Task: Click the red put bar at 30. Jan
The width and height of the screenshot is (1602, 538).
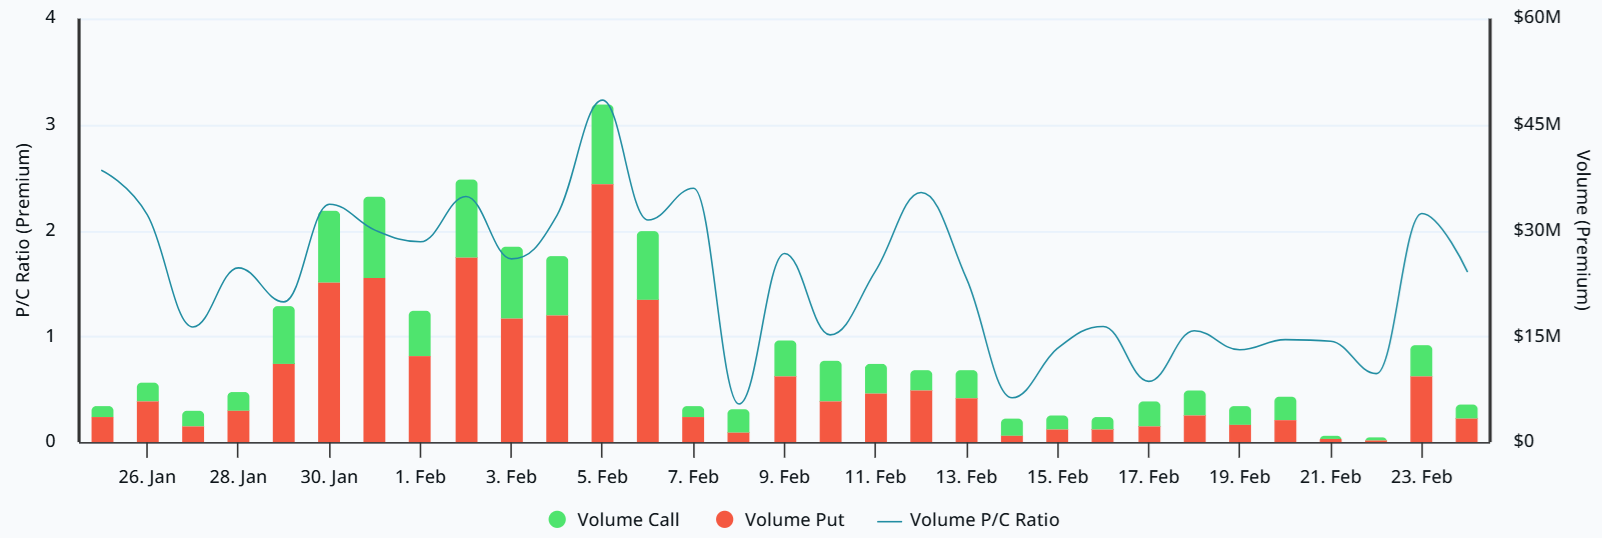Action: click(x=329, y=362)
